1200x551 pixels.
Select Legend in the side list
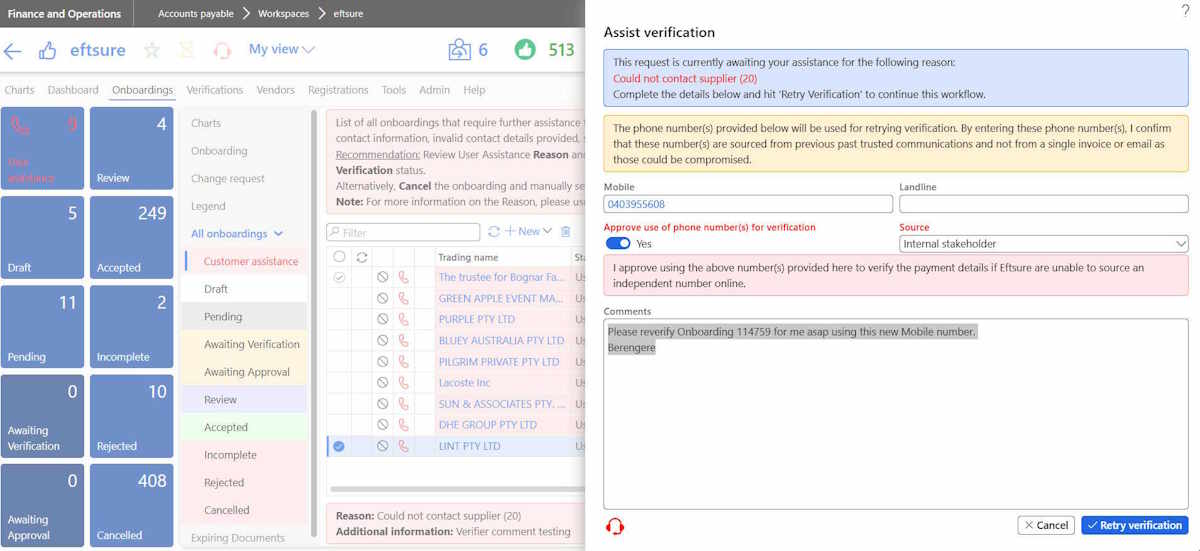click(x=208, y=206)
